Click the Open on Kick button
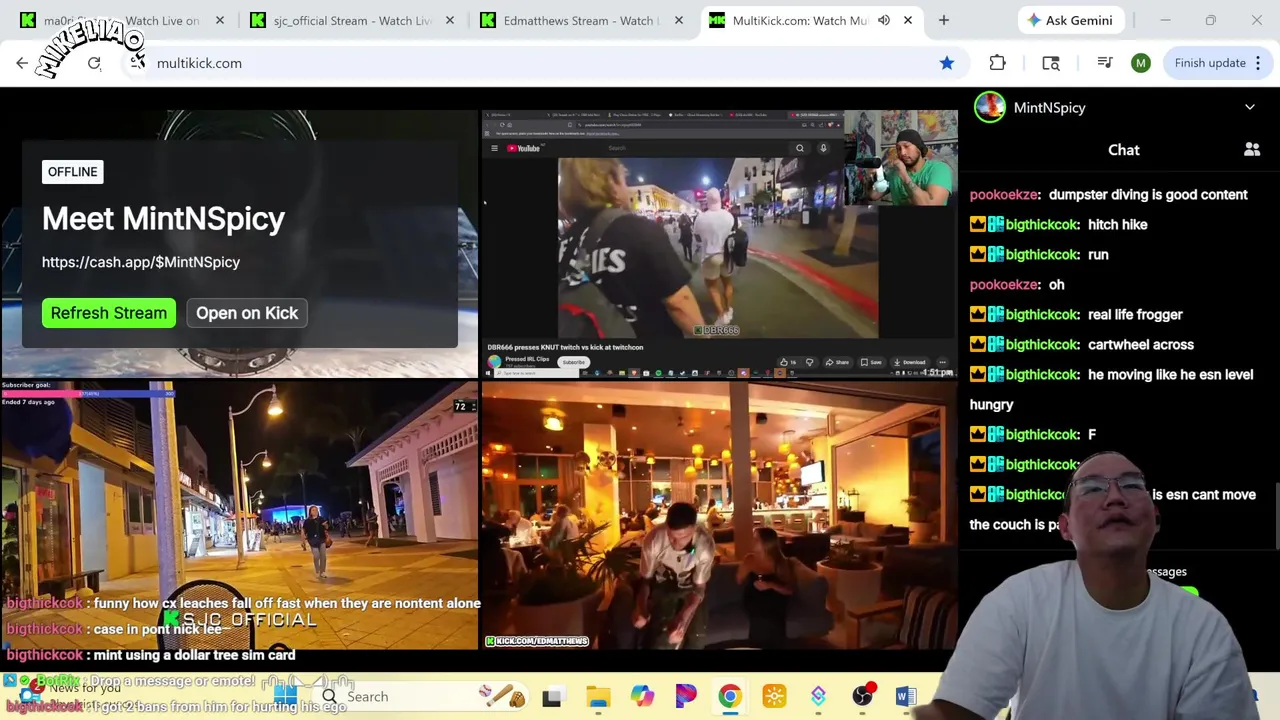 tap(247, 313)
